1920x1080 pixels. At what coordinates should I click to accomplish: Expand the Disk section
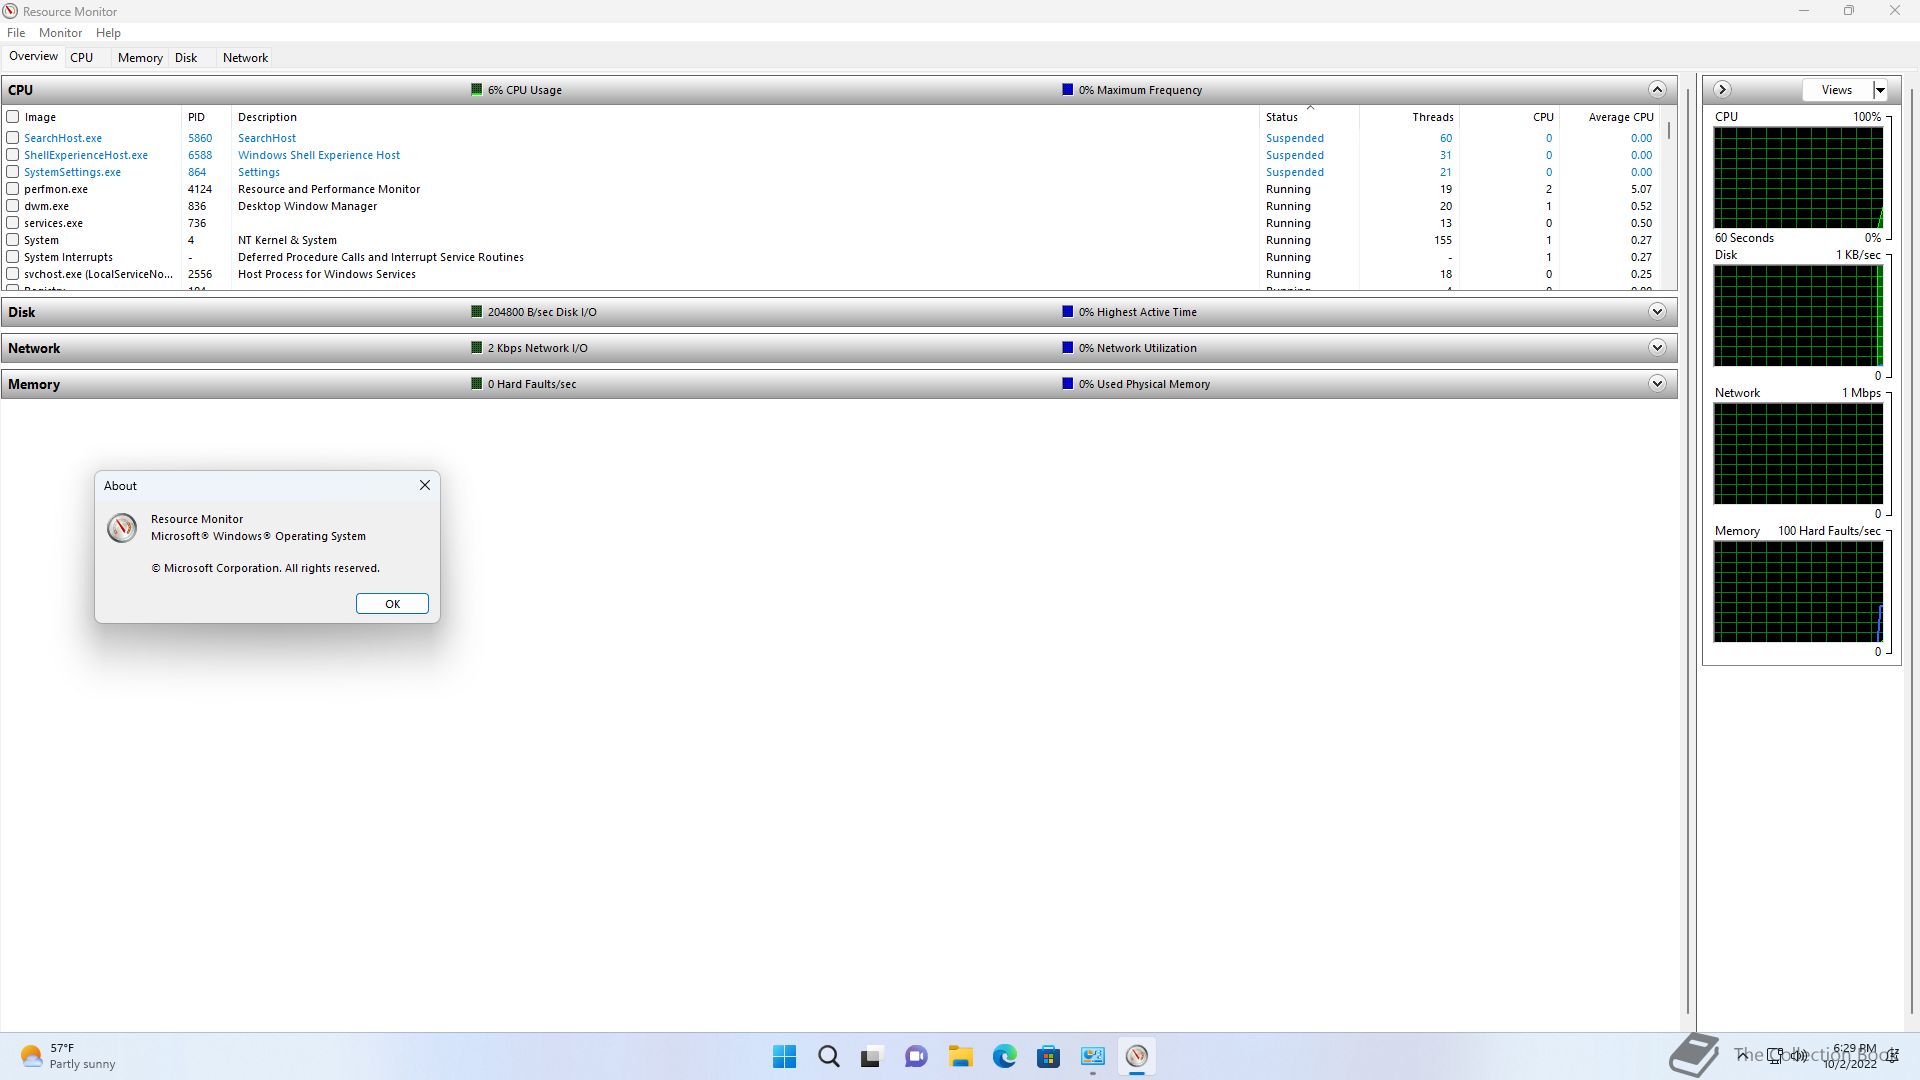click(1657, 311)
